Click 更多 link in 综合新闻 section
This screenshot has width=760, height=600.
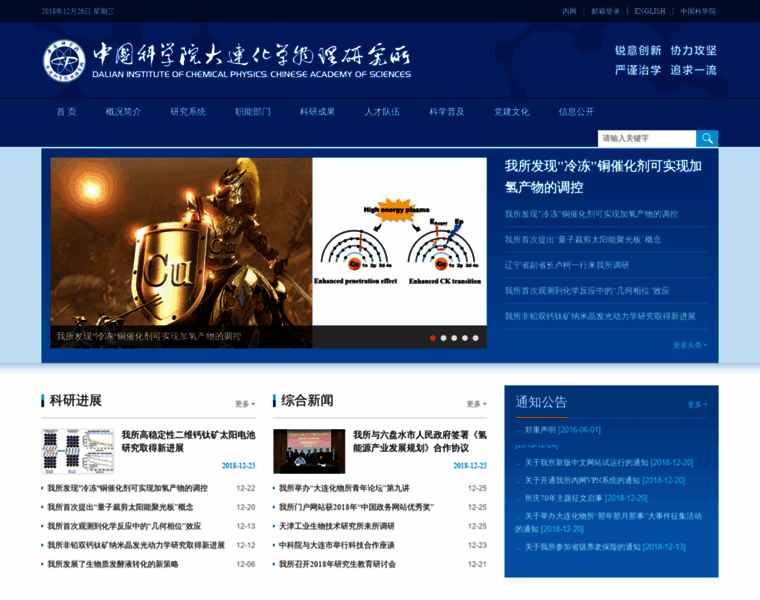coord(476,404)
